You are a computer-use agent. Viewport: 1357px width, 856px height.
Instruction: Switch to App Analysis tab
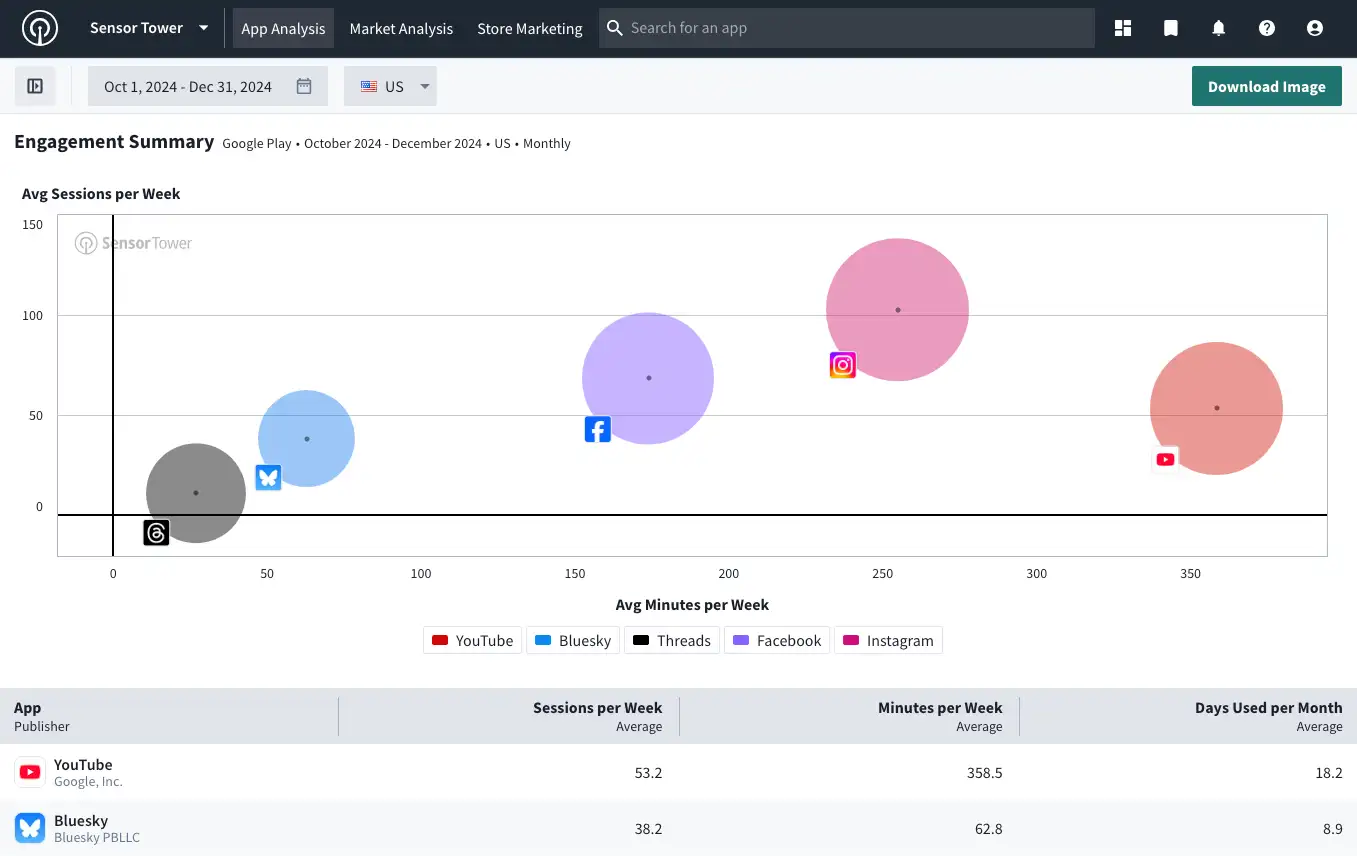[283, 28]
